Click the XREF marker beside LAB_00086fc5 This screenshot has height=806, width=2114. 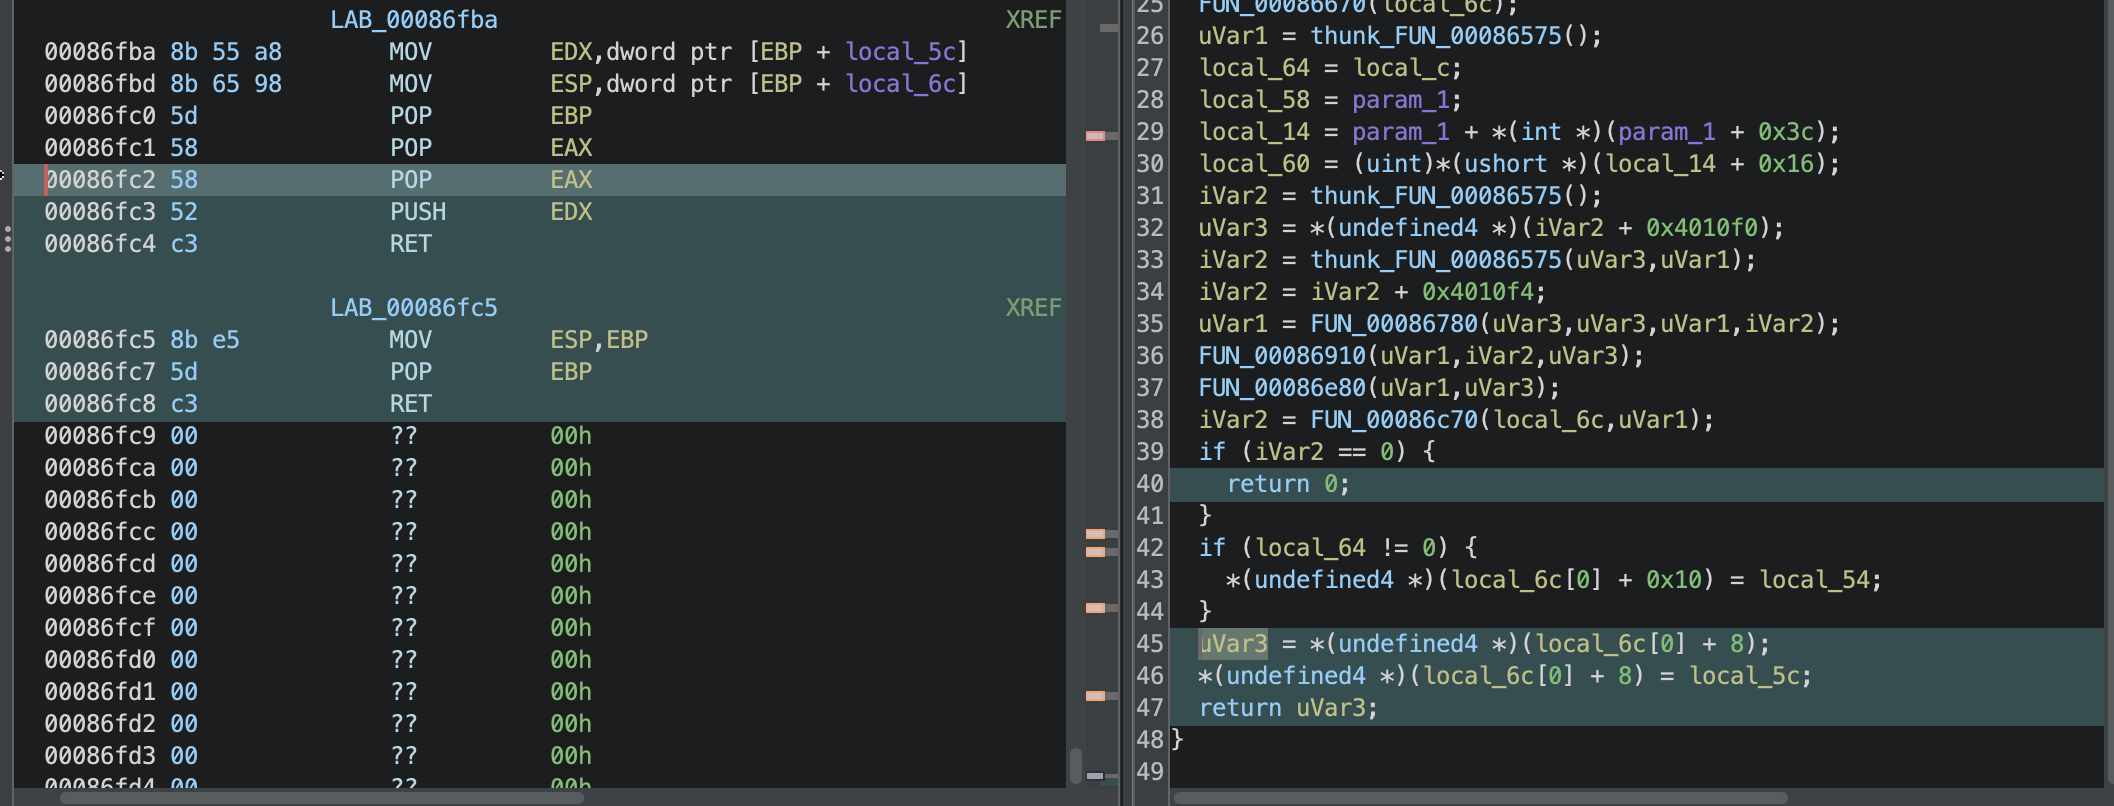[1033, 308]
